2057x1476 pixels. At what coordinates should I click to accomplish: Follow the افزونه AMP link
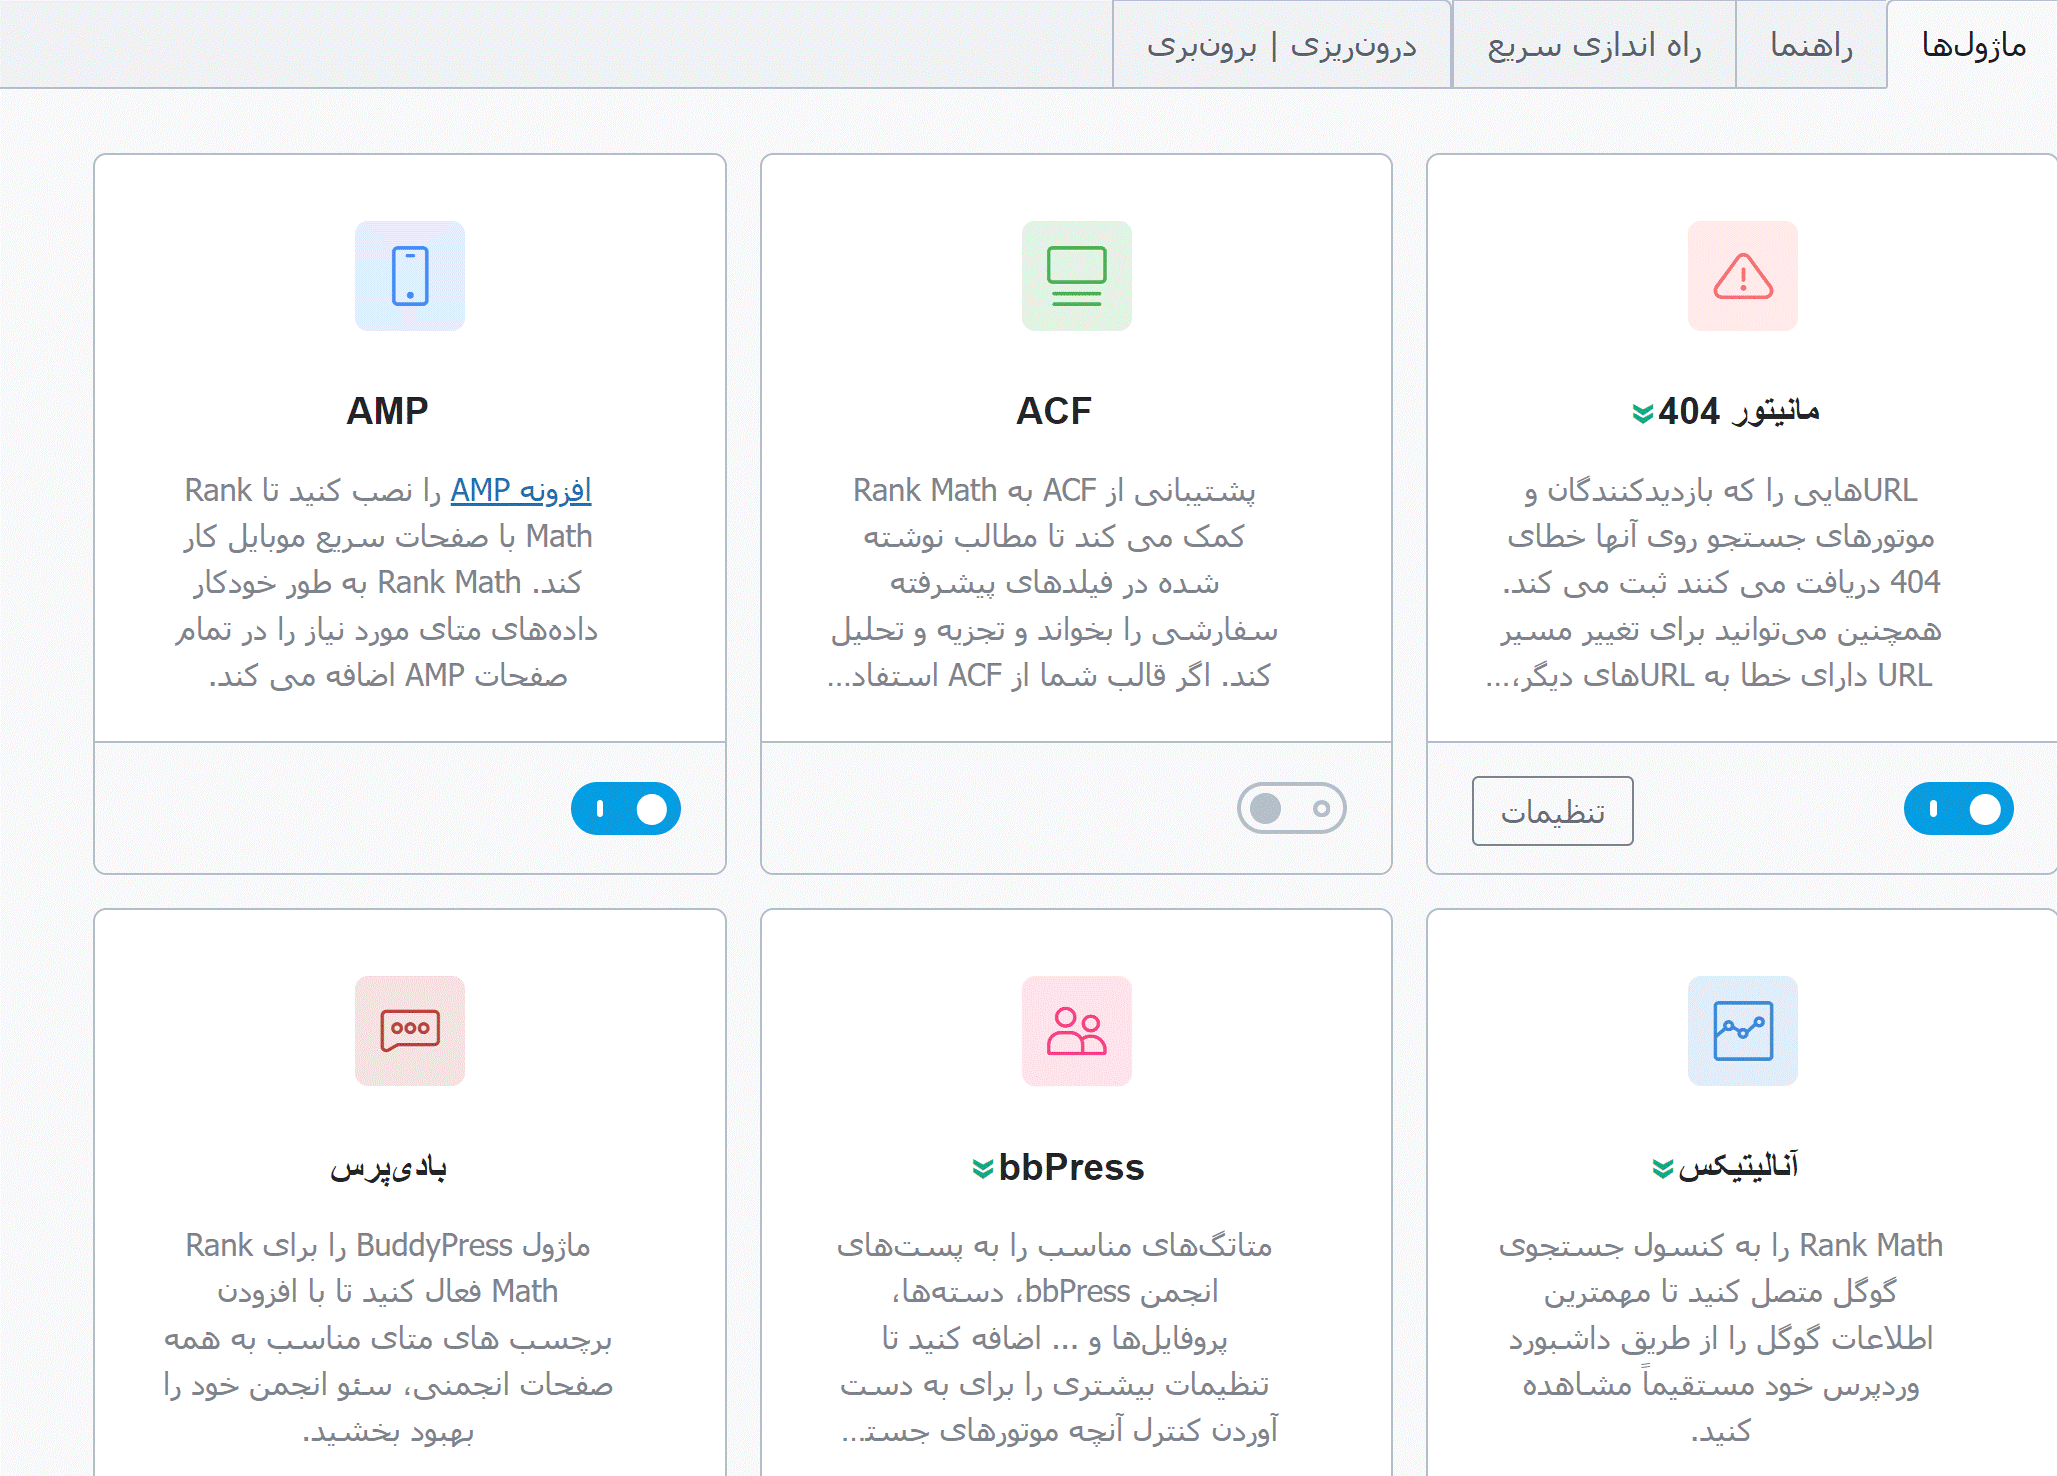click(520, 490)
